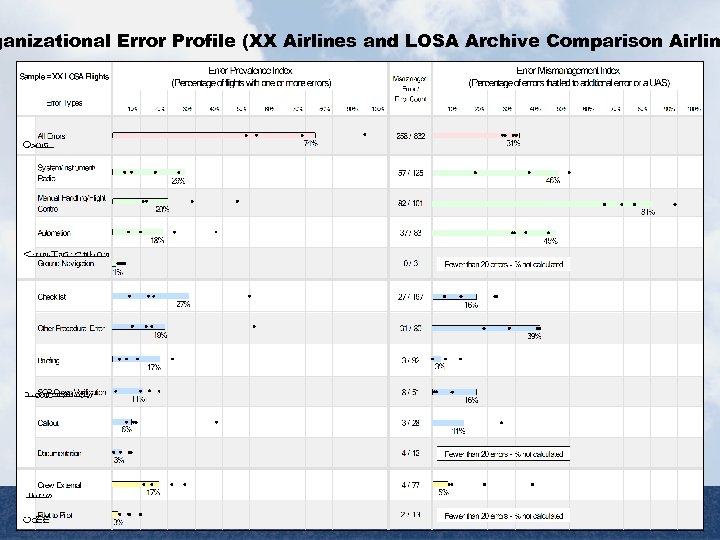Select the 'Briefing' row label
The width and height of the screenshot is (720, 540).
click(x=48, y=360)
